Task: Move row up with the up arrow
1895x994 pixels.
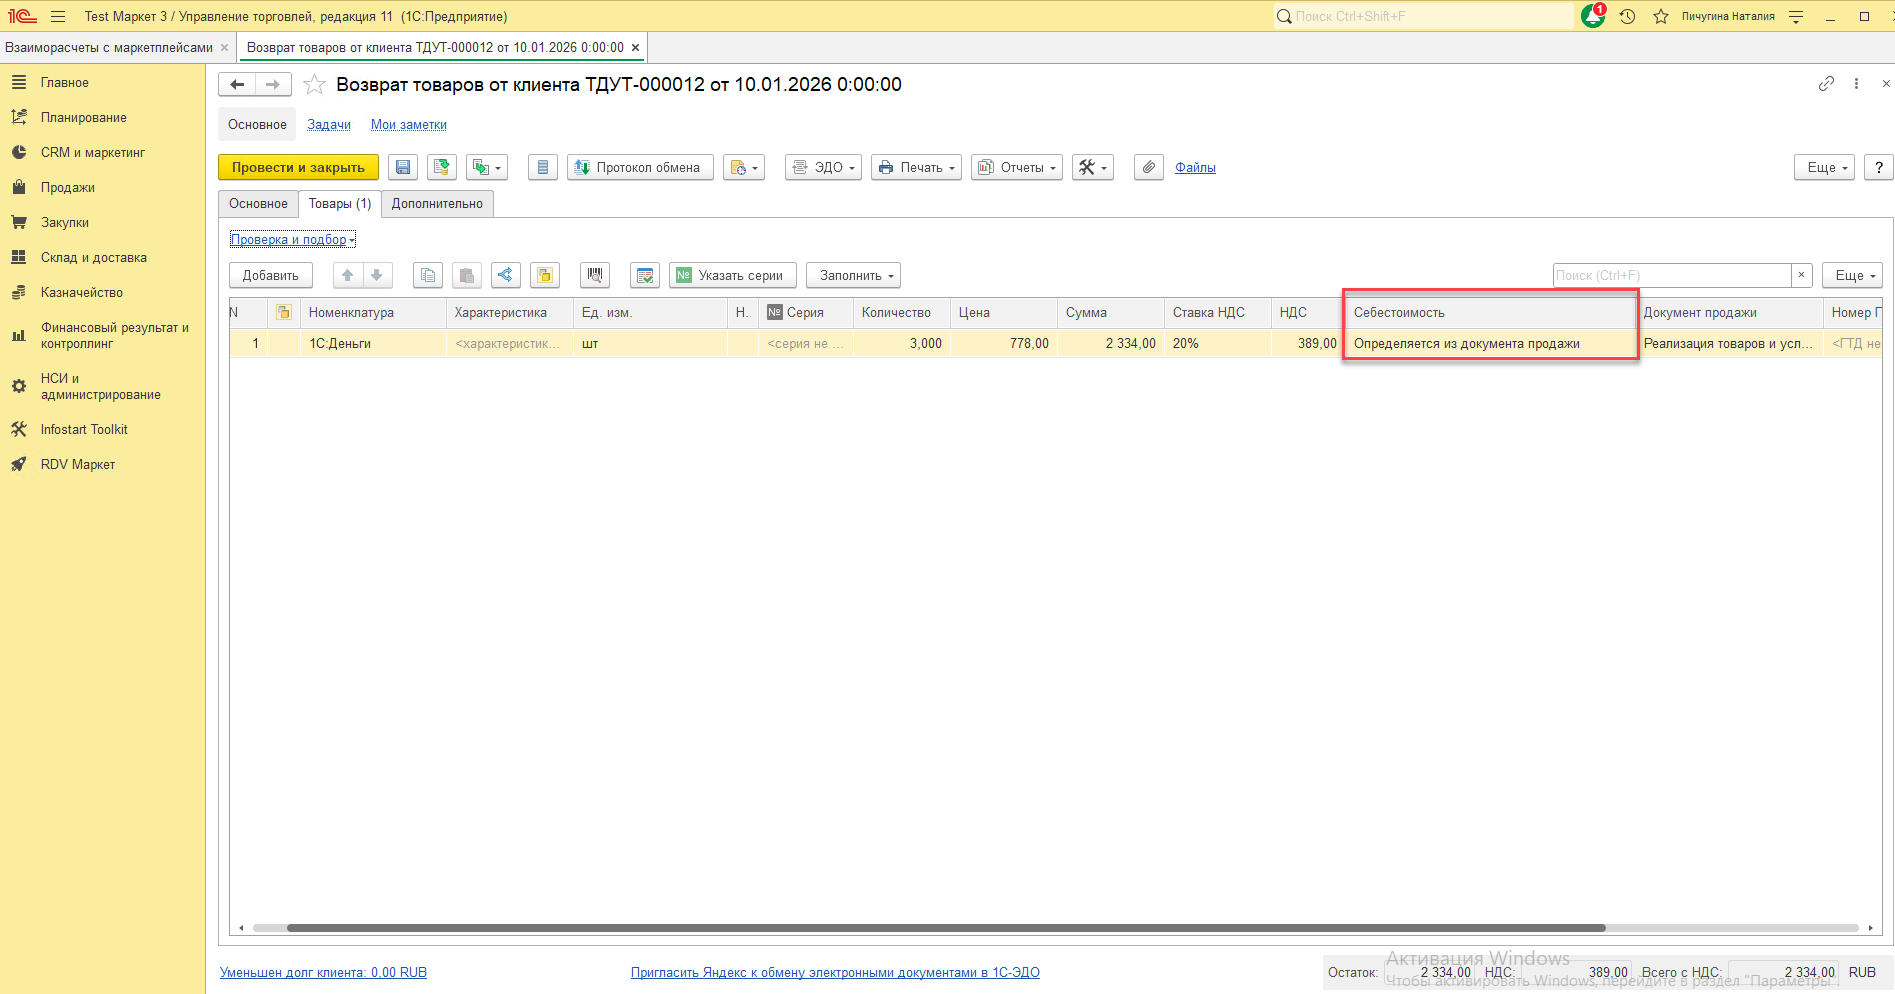Action: pyautogui.click(x=348, y=275)
